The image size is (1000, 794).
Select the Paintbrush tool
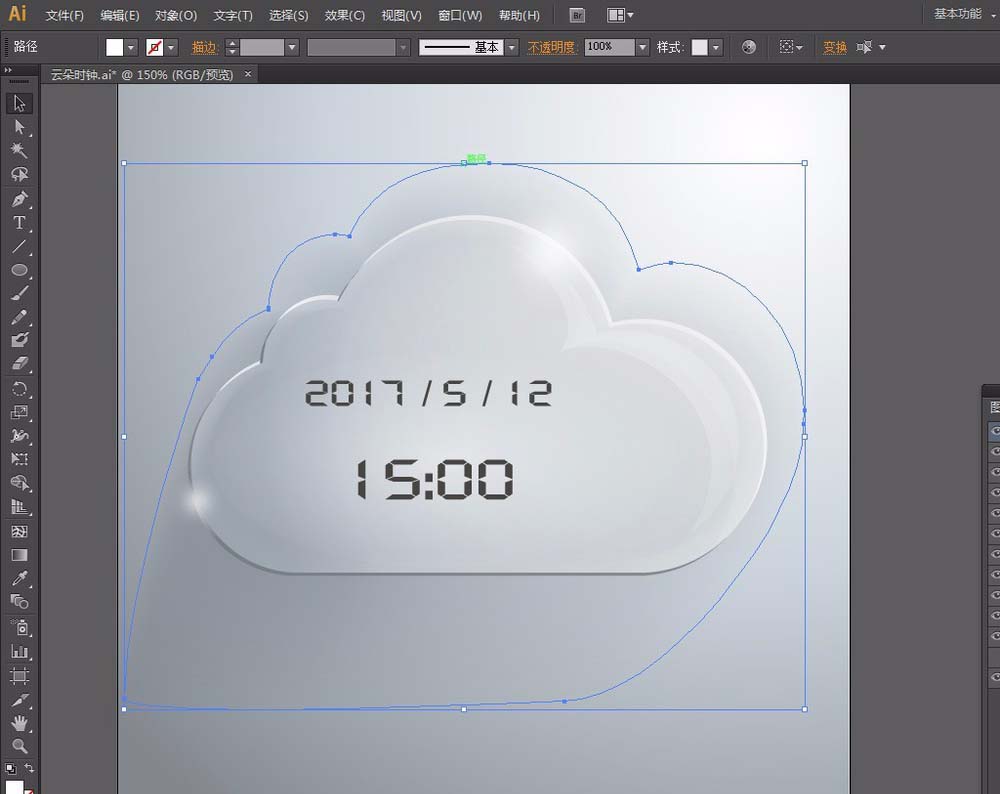click(19, 293)
